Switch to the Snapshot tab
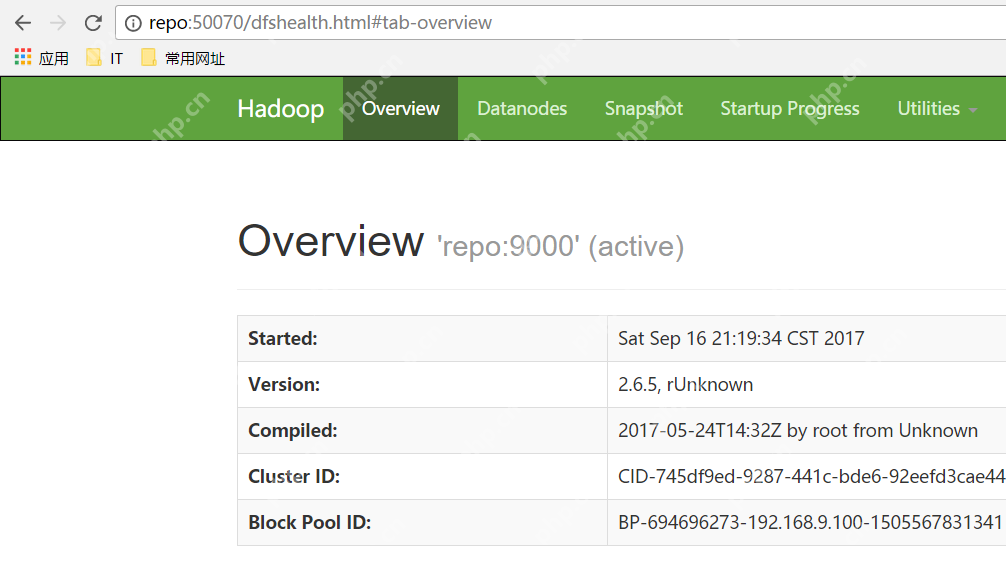The width and height of the screenshot is (1006, 577). point(643,108)
